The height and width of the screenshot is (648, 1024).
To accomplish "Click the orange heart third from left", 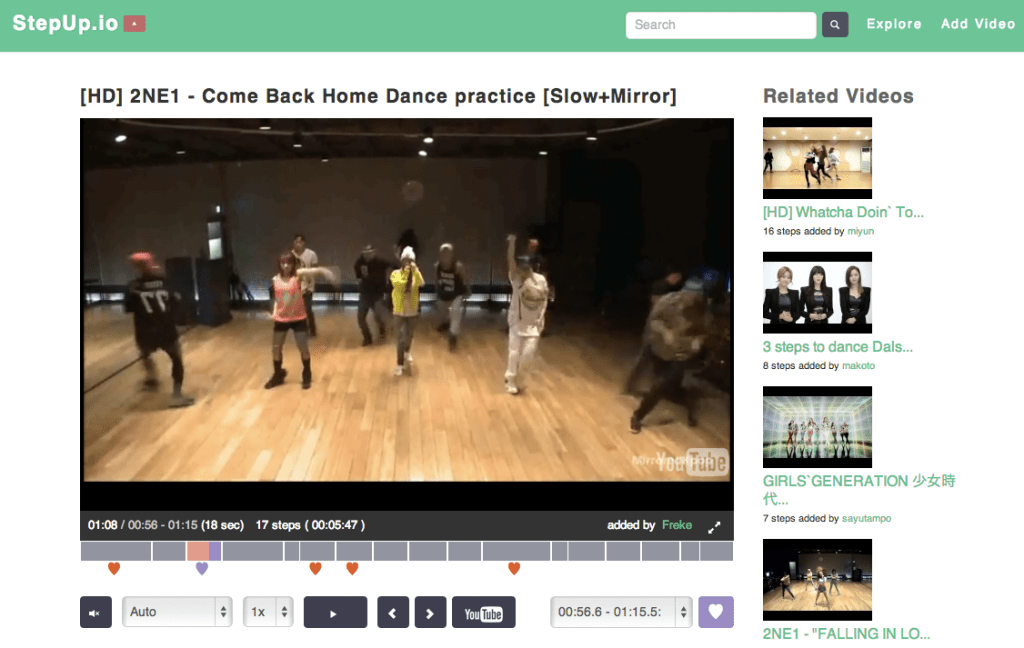I will (x=352, y=569).
